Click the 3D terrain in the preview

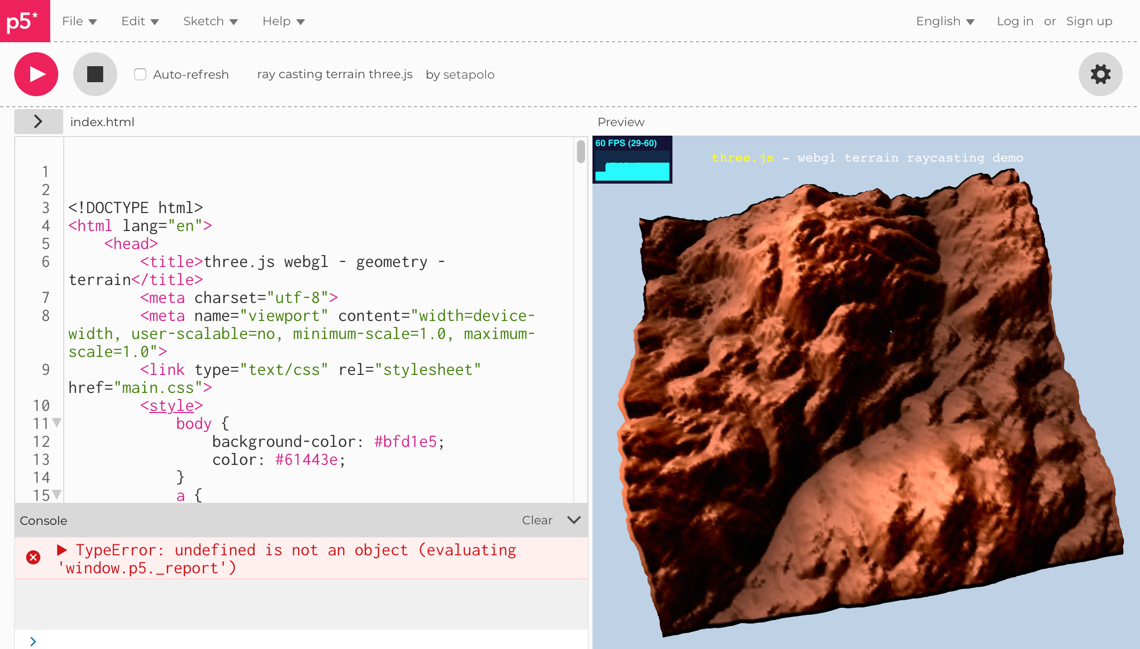point(870,403)
